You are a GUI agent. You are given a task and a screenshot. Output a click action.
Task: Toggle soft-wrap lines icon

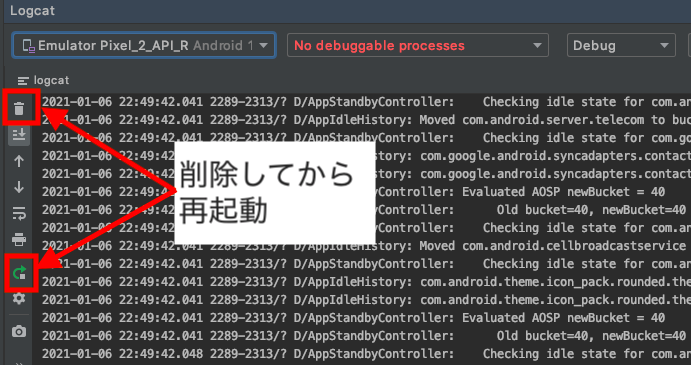coord(19,214)
